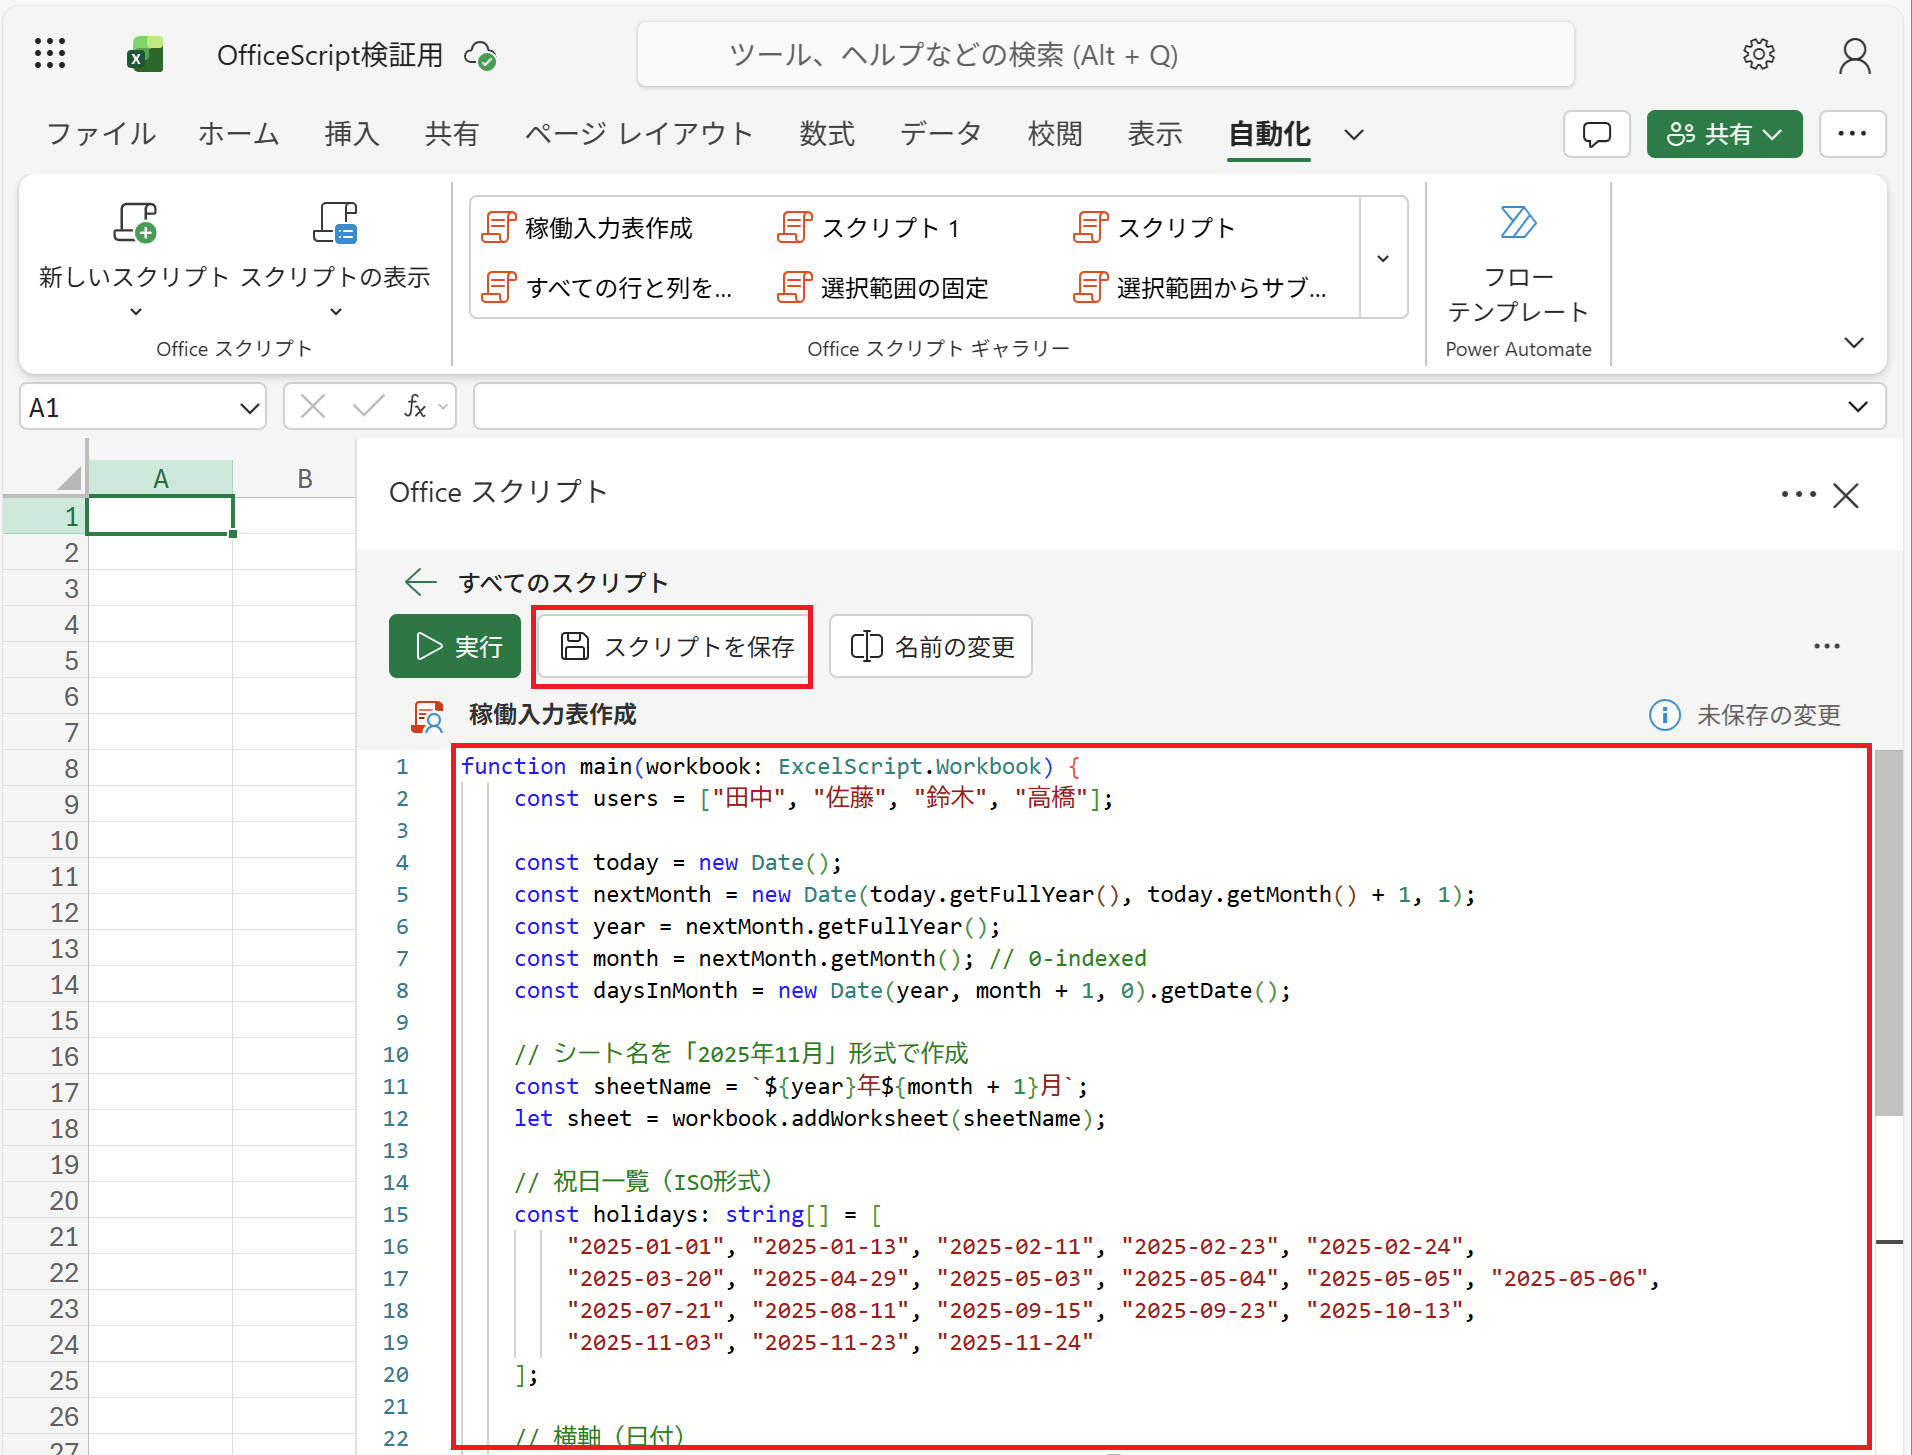Save the script (スクリプトを保存)

click(x=673, y=646)
